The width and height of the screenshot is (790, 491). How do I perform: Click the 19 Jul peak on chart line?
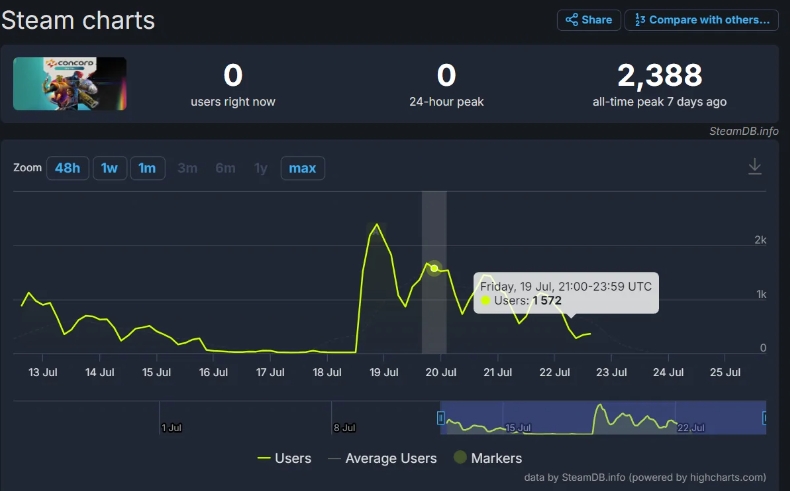point(376,225)
